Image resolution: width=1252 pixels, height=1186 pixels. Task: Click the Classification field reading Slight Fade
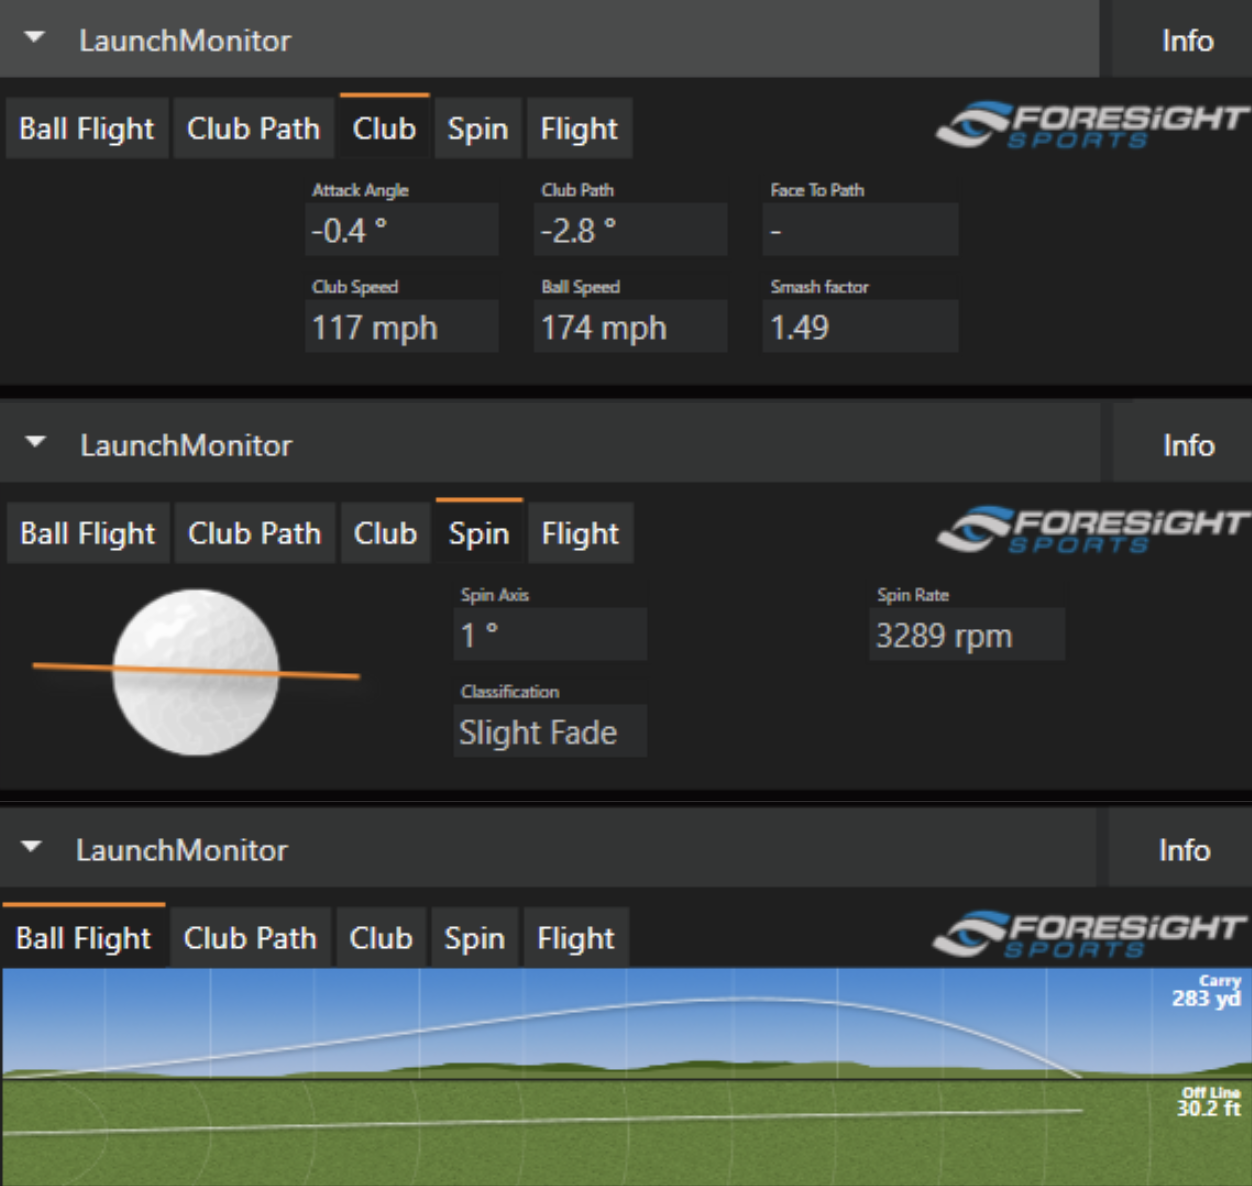(549, 733)
